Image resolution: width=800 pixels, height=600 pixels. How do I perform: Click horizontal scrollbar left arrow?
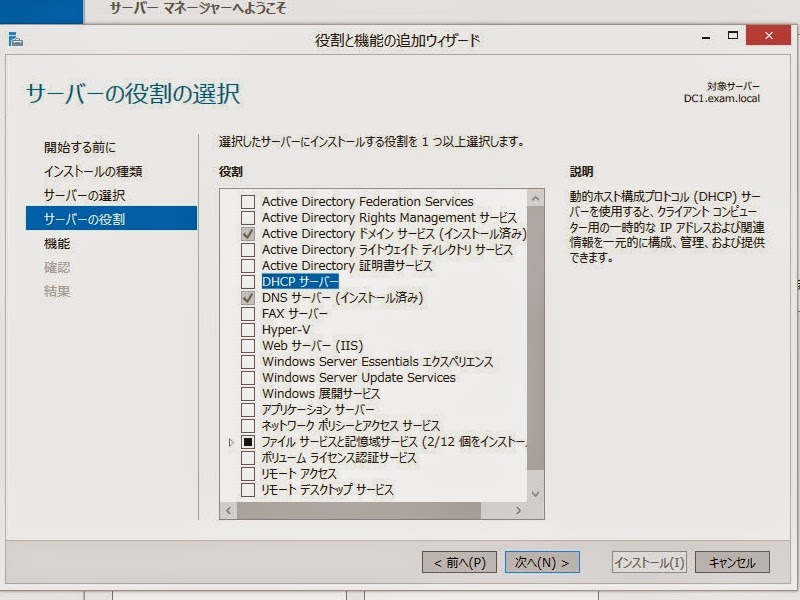(x=229, y=510)
